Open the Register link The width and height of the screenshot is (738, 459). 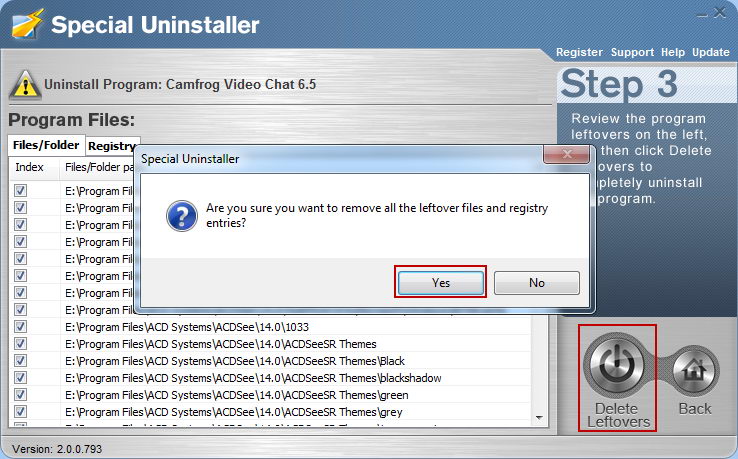point(579,52)
